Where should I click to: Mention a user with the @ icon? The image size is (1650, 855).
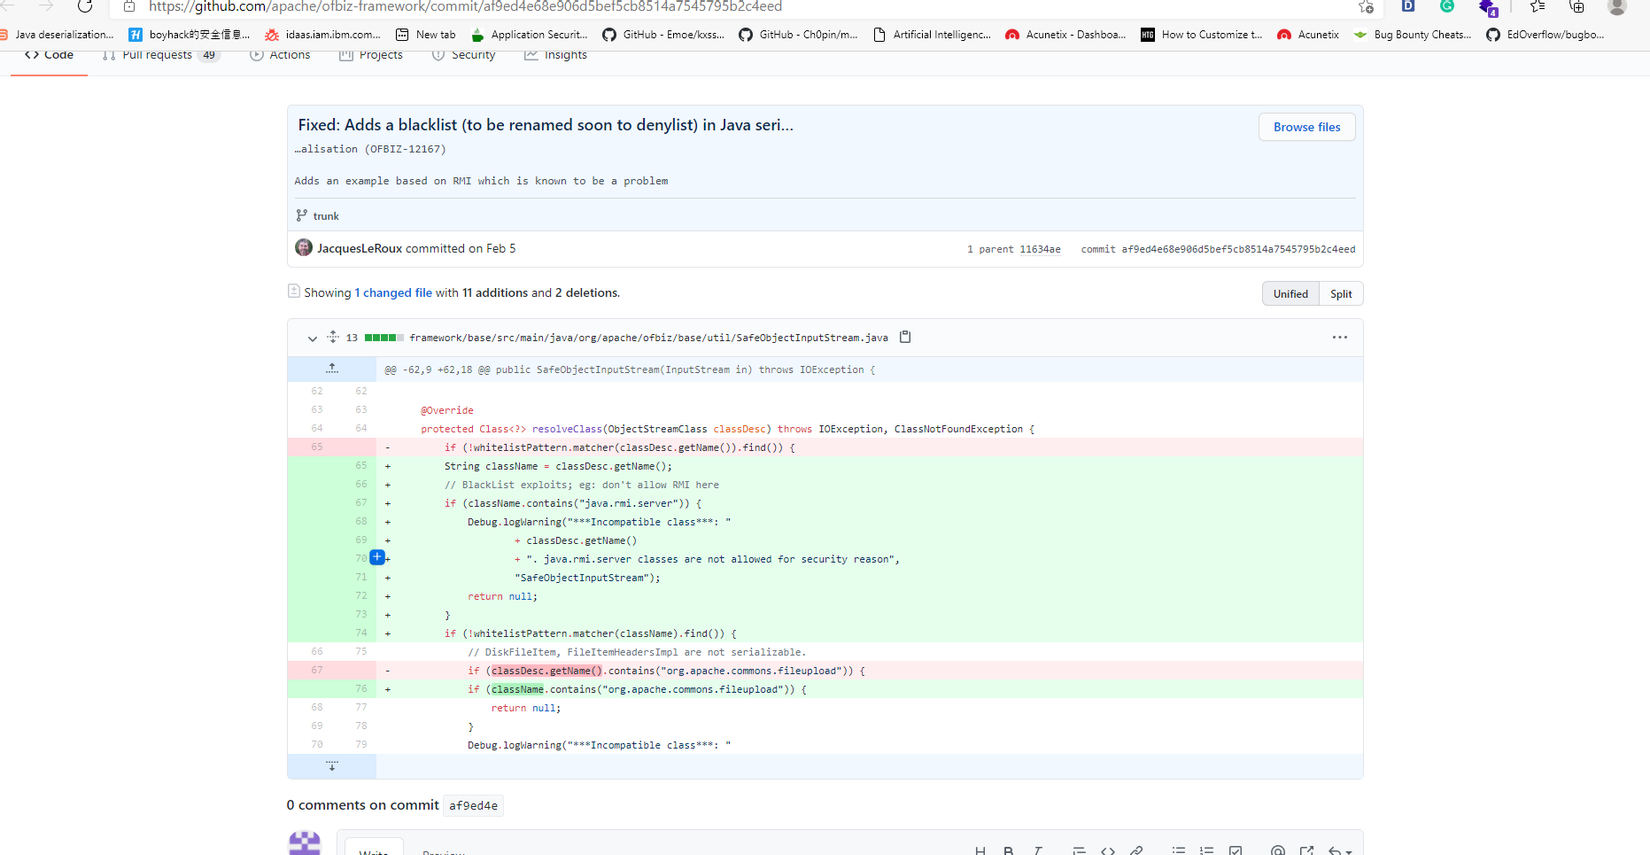pos(1278,851)
